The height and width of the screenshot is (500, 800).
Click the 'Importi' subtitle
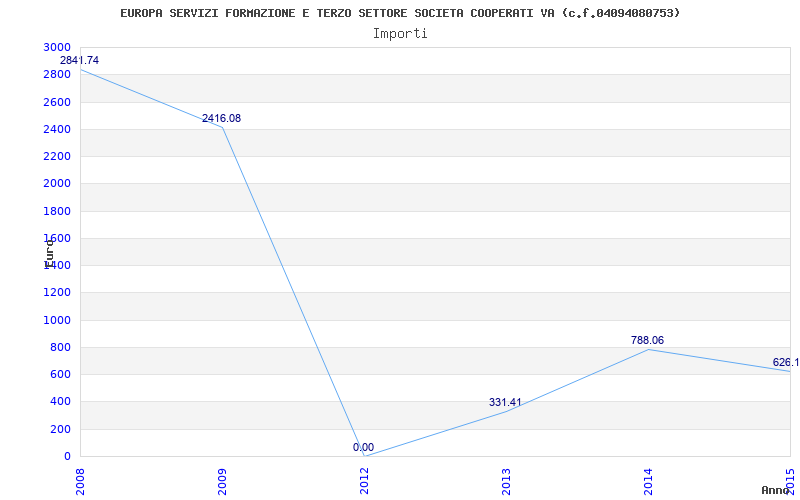click(400, 34)
